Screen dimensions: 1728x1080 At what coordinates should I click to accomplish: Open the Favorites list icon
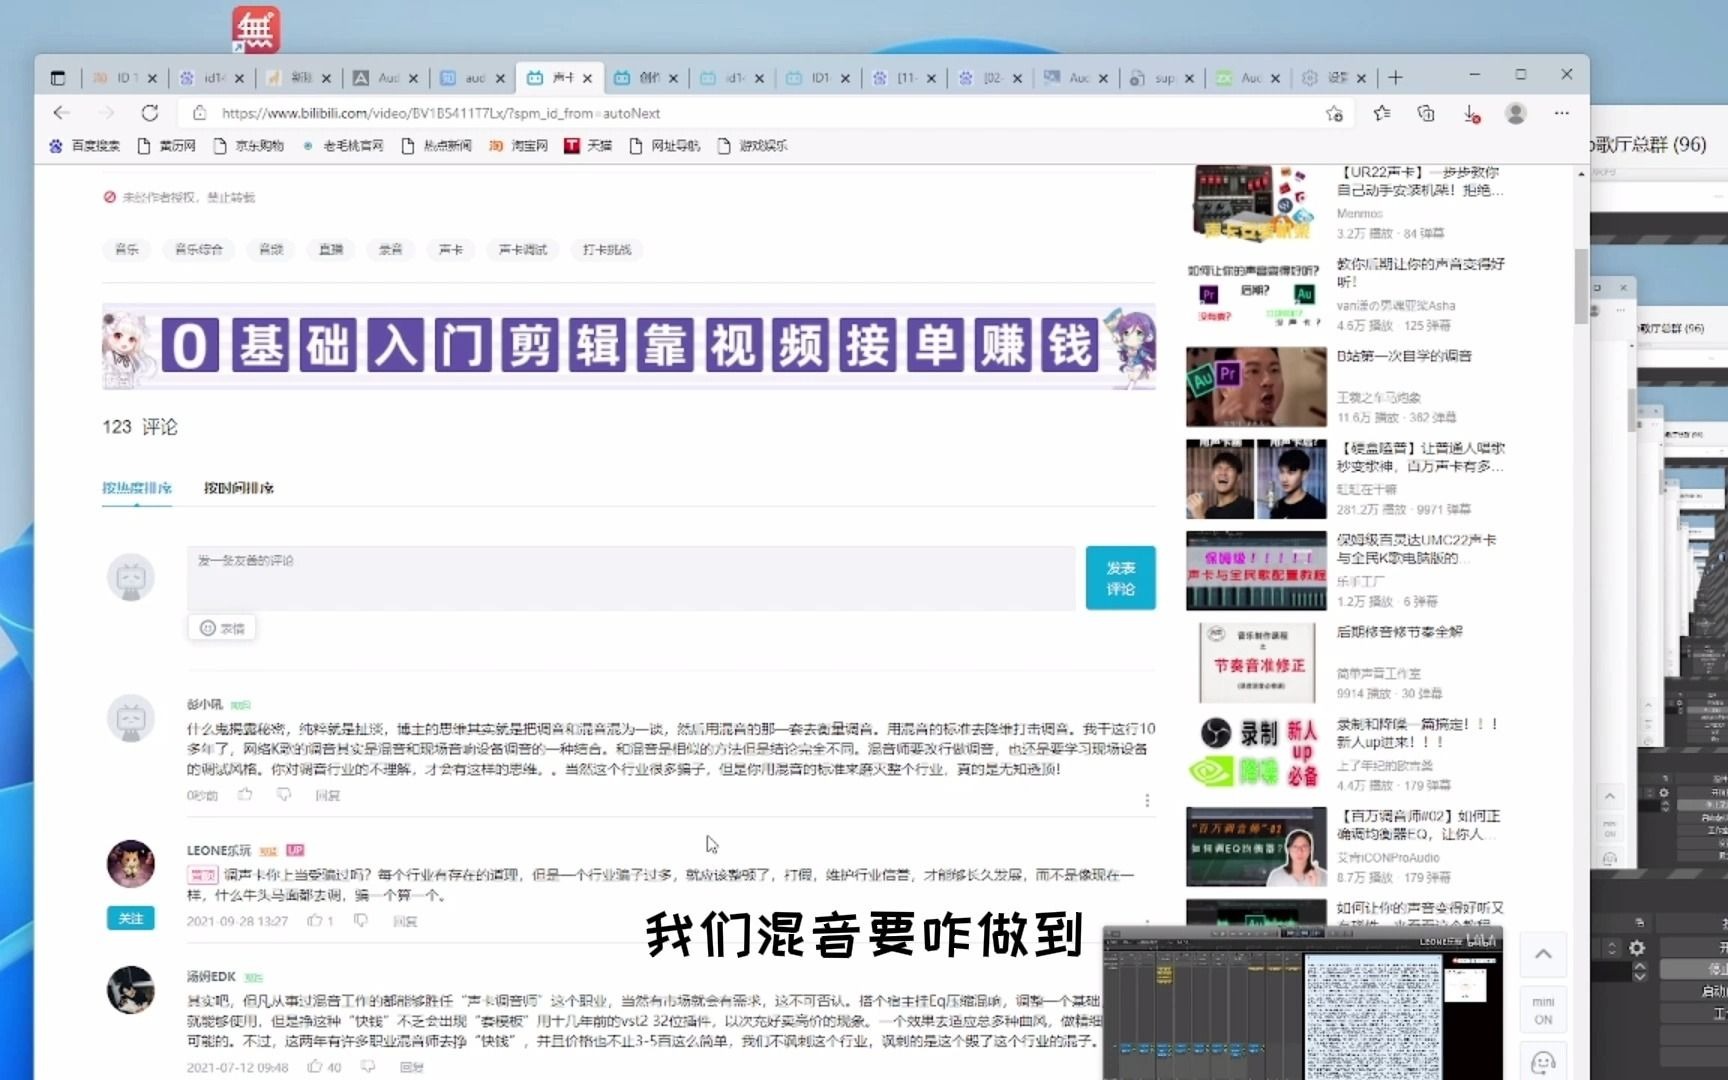click(1382, 113)
